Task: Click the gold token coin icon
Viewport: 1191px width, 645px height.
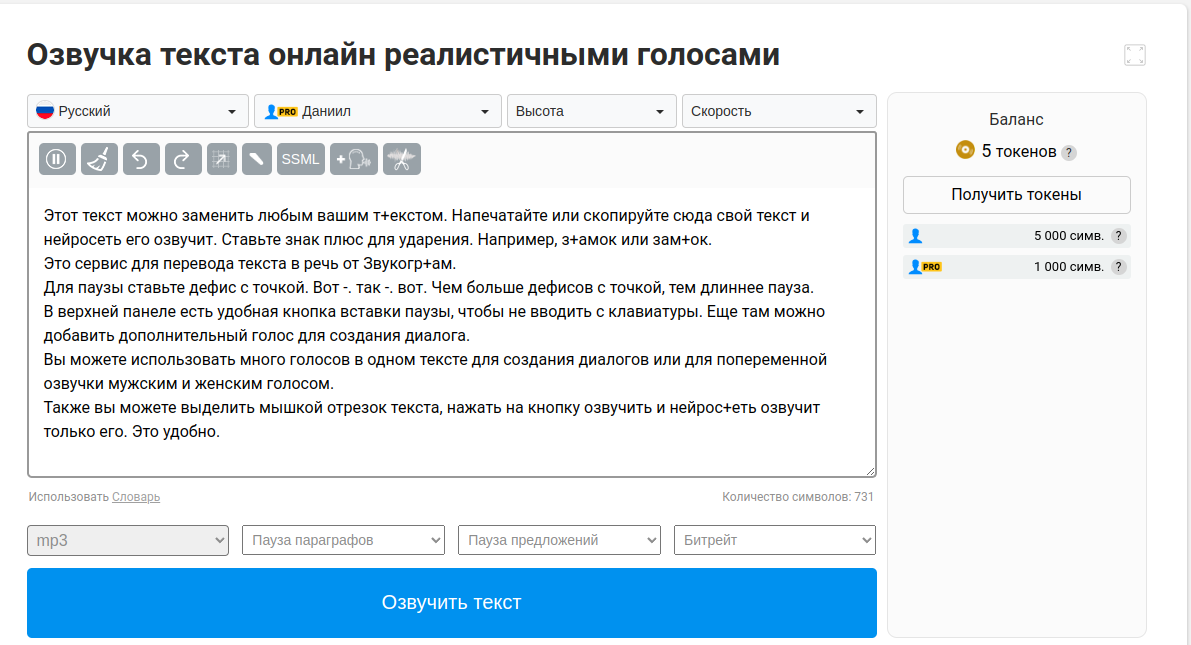Action: (x=965, y=150)
